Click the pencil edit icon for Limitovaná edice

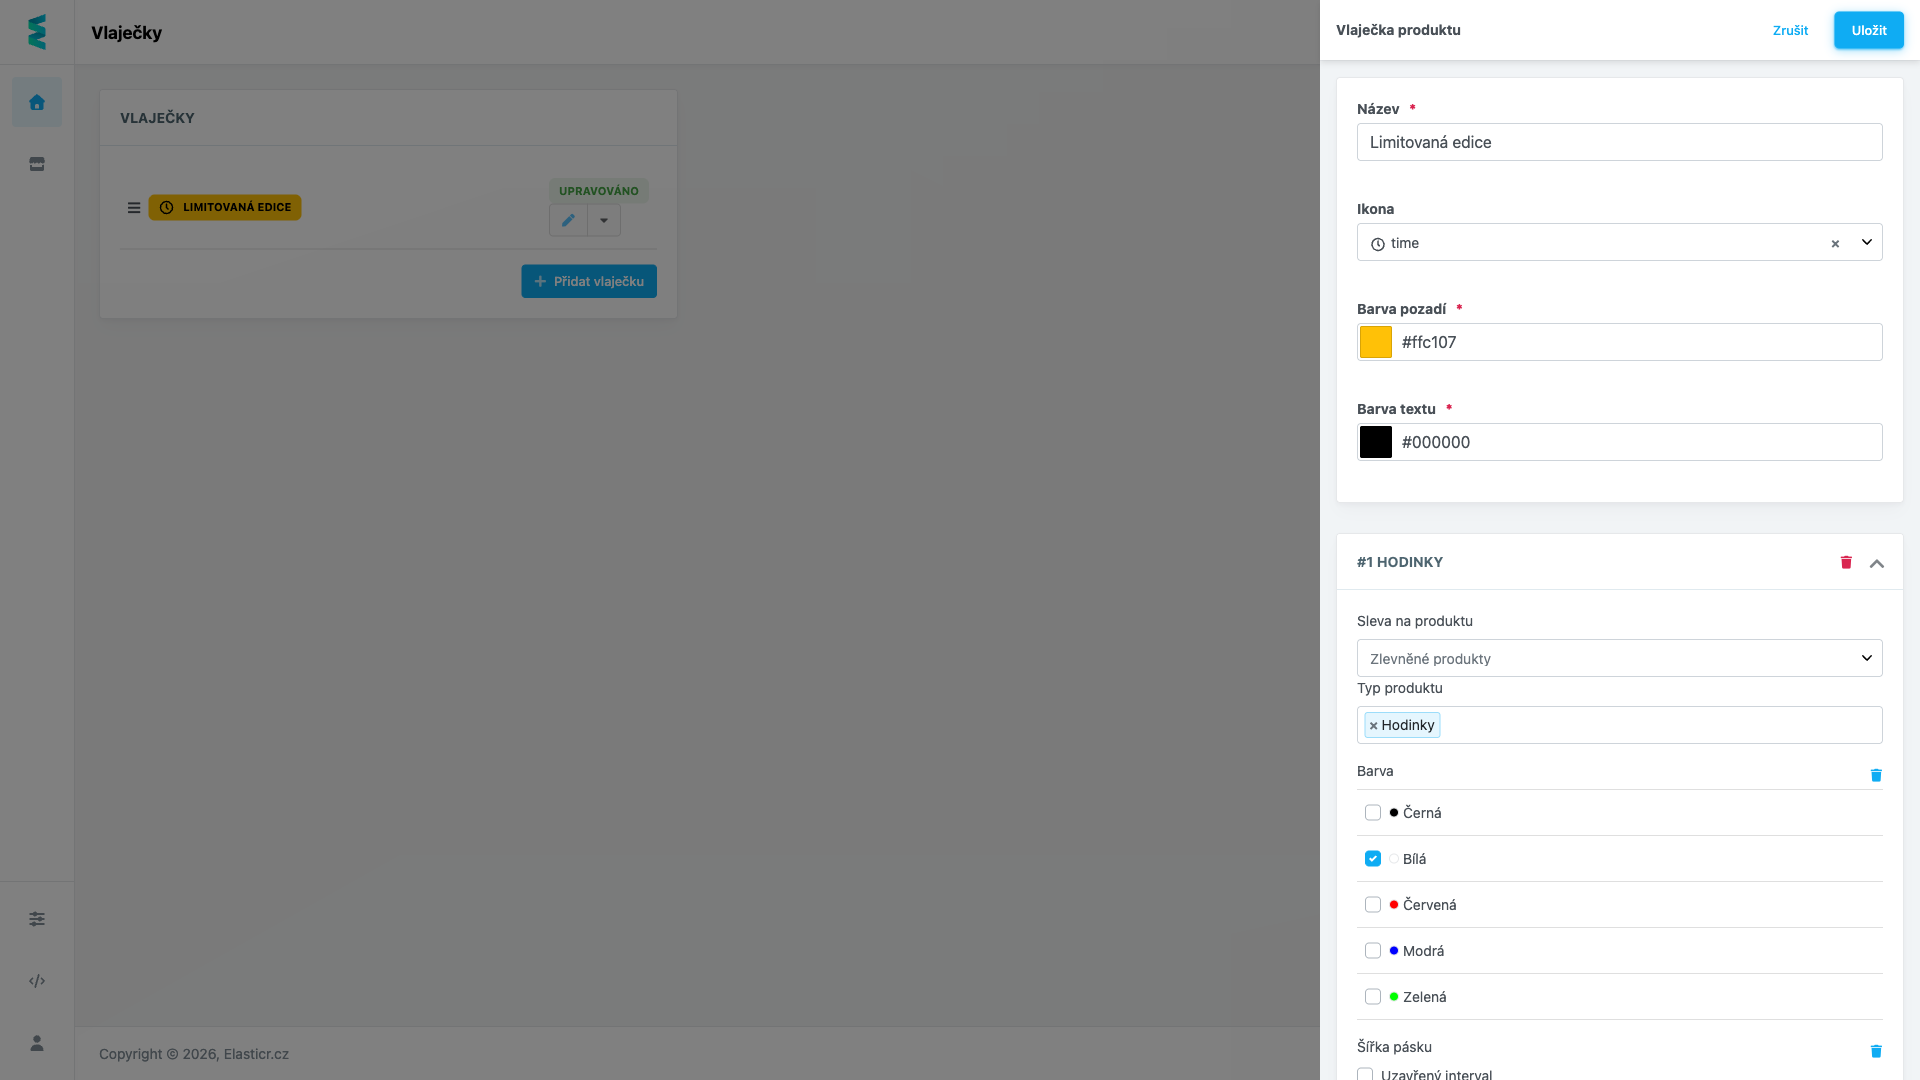click(x=568, y=220)
